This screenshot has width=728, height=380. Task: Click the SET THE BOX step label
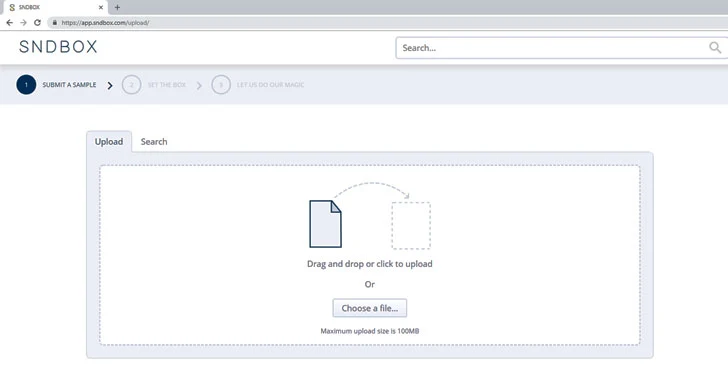click(x=167, y=85)
